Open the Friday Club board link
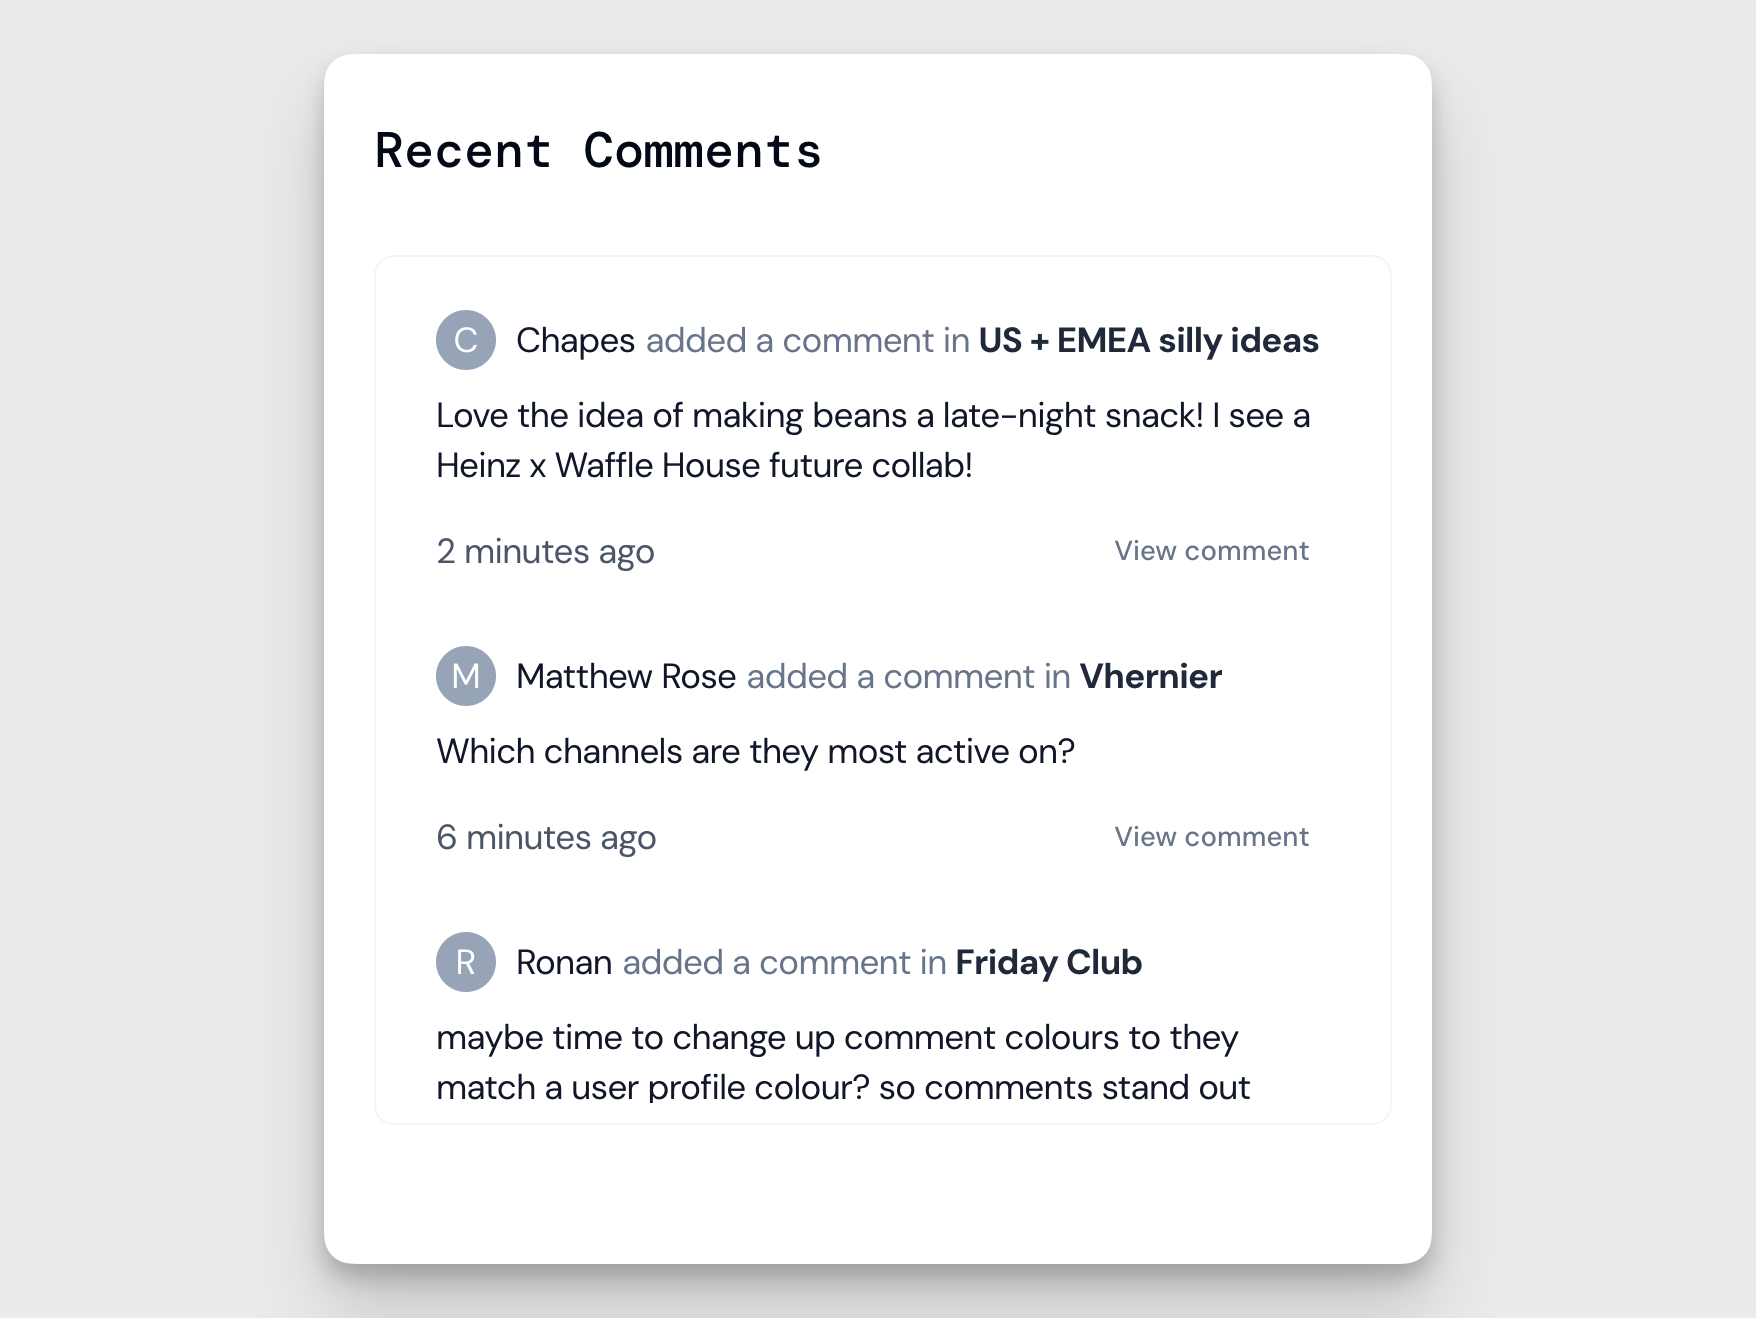The width and height of the screenshot is (1756, 1318). click(1048, 962)
